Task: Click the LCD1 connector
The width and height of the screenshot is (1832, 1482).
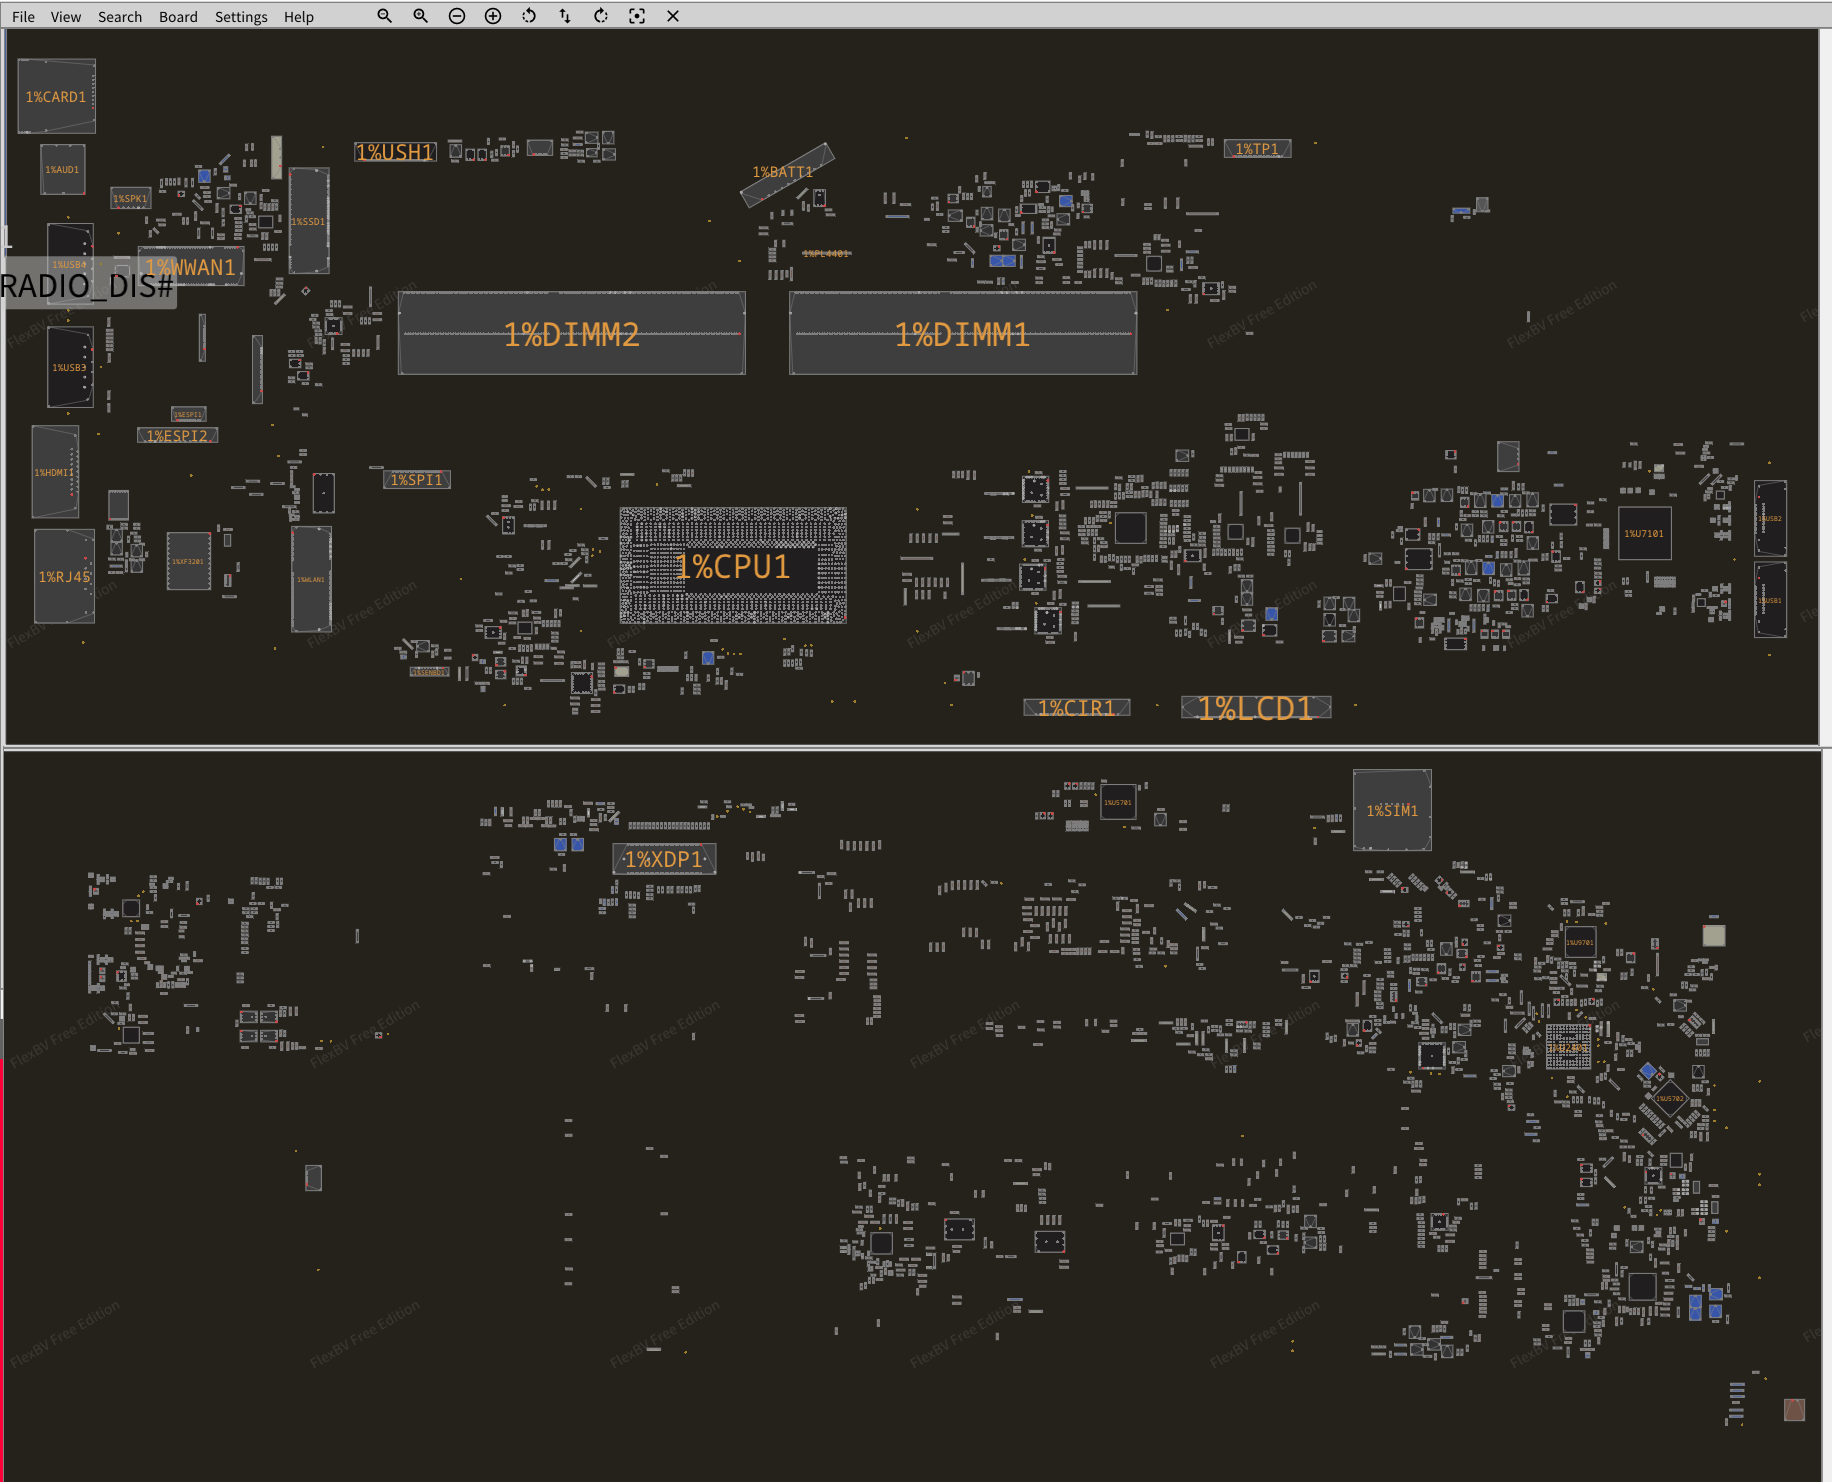Action: [x=1255, y=708]
